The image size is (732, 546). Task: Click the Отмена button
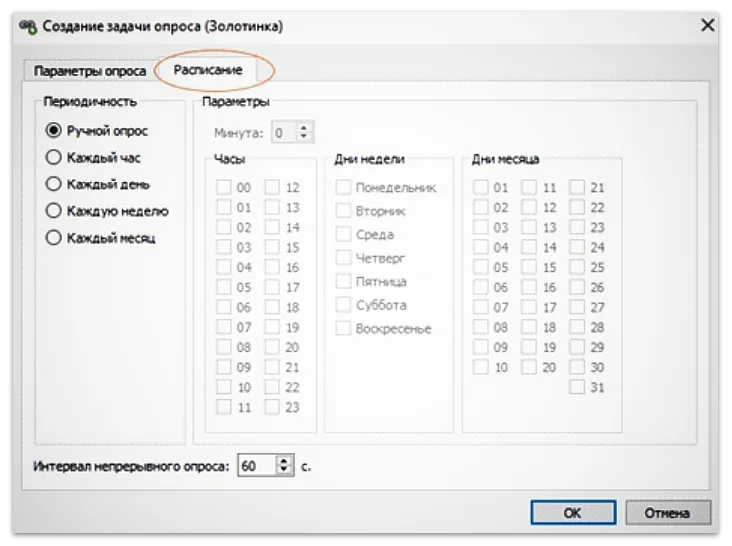(666, 513)
